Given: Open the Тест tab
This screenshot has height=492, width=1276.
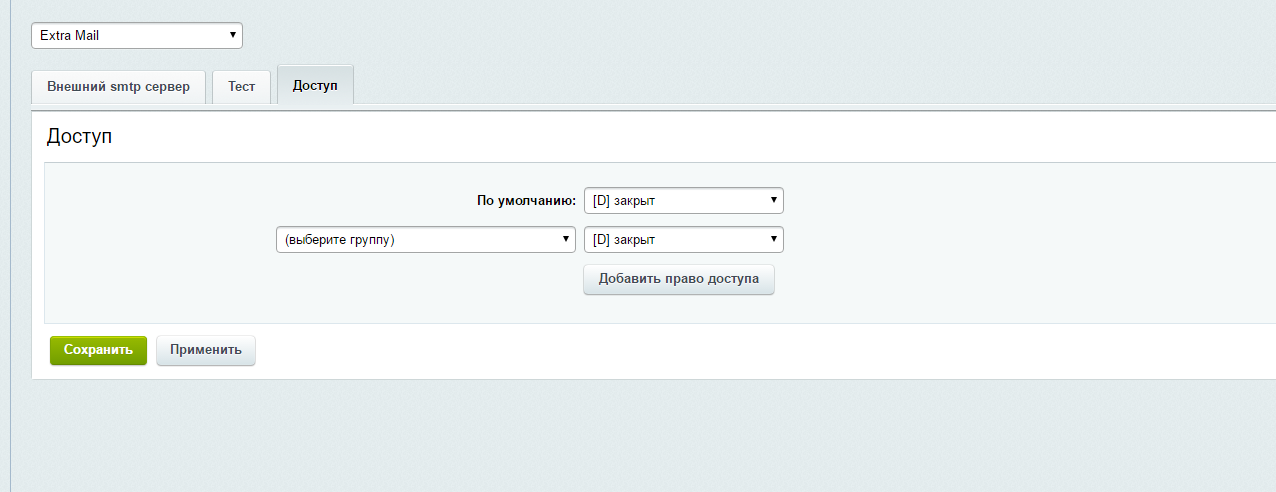Looking at the screenshot, I should pos(241,87).
